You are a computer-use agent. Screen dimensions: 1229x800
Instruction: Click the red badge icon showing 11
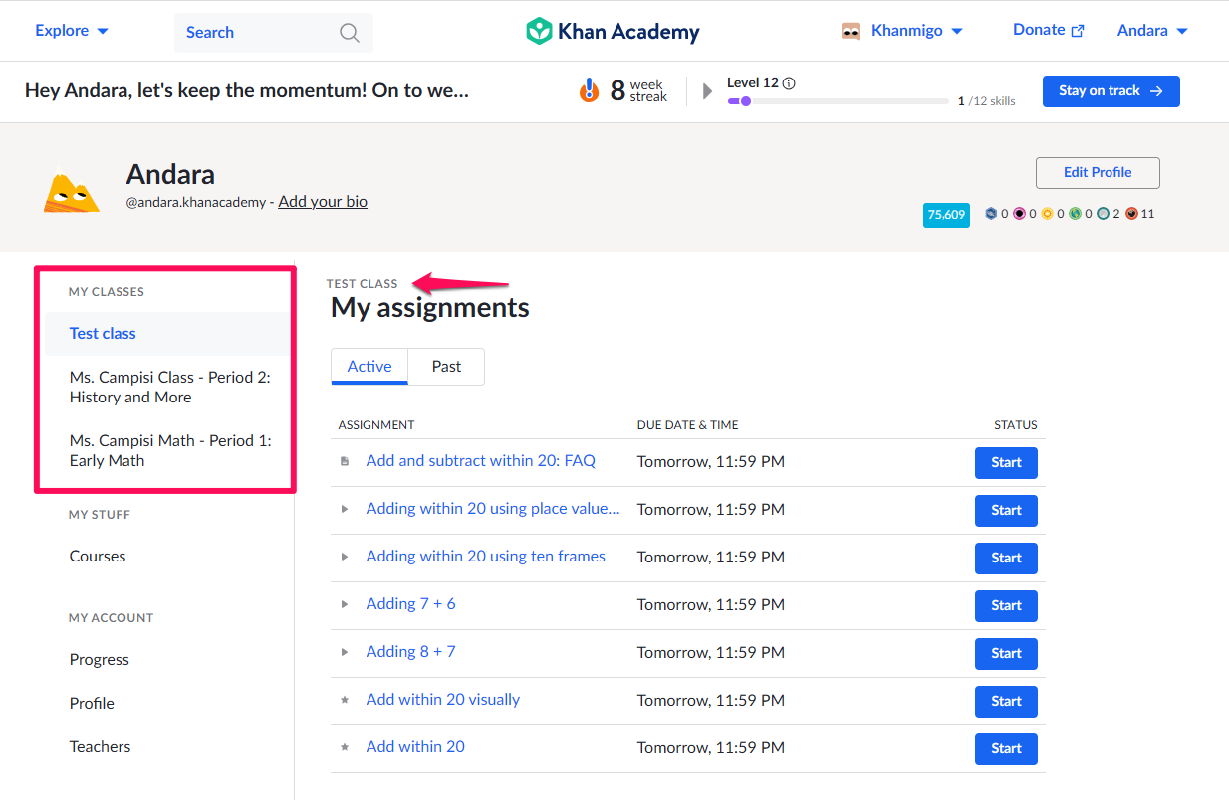pyautogui.click(x=1131, y=214)
